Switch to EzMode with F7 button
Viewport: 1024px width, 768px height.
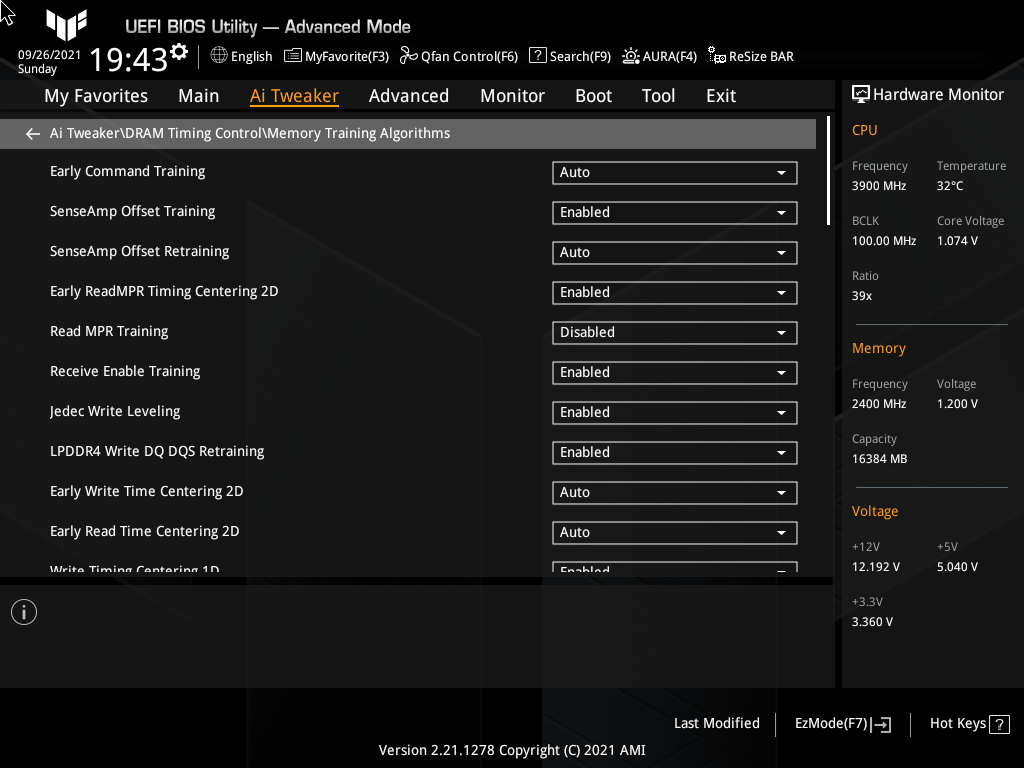(x=841, y=723)
